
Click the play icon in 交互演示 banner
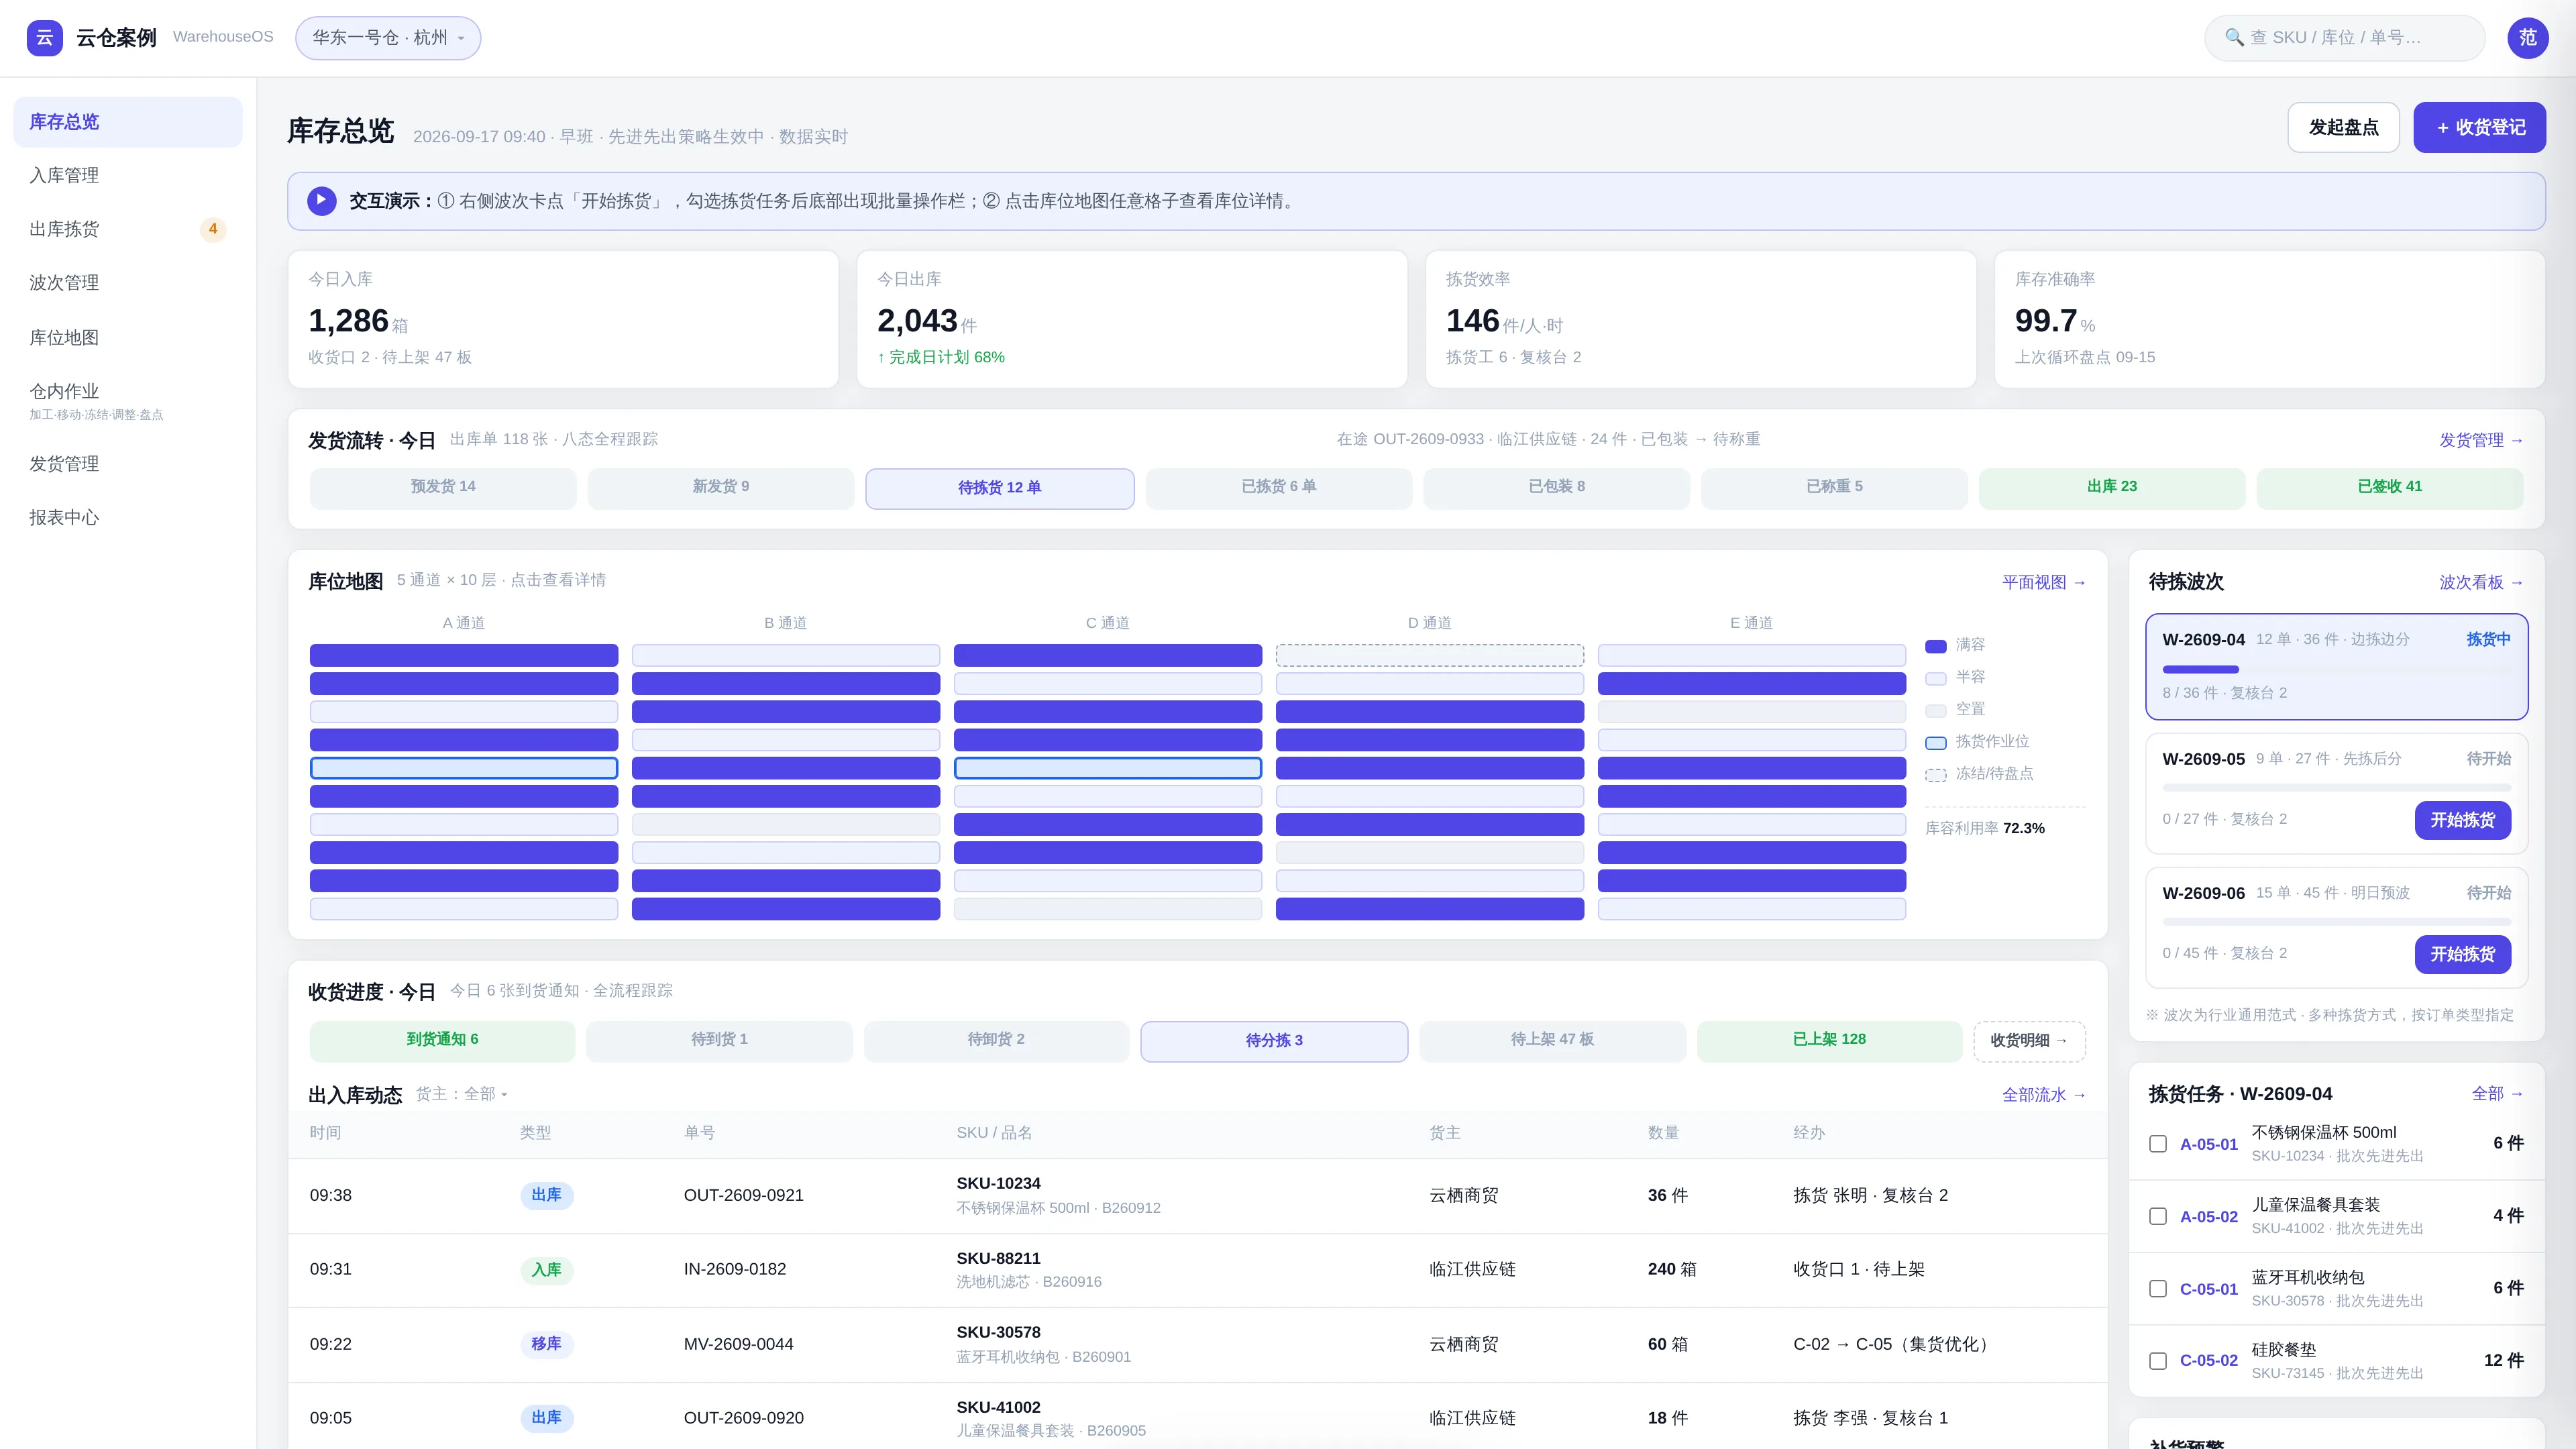click(321, 201)
